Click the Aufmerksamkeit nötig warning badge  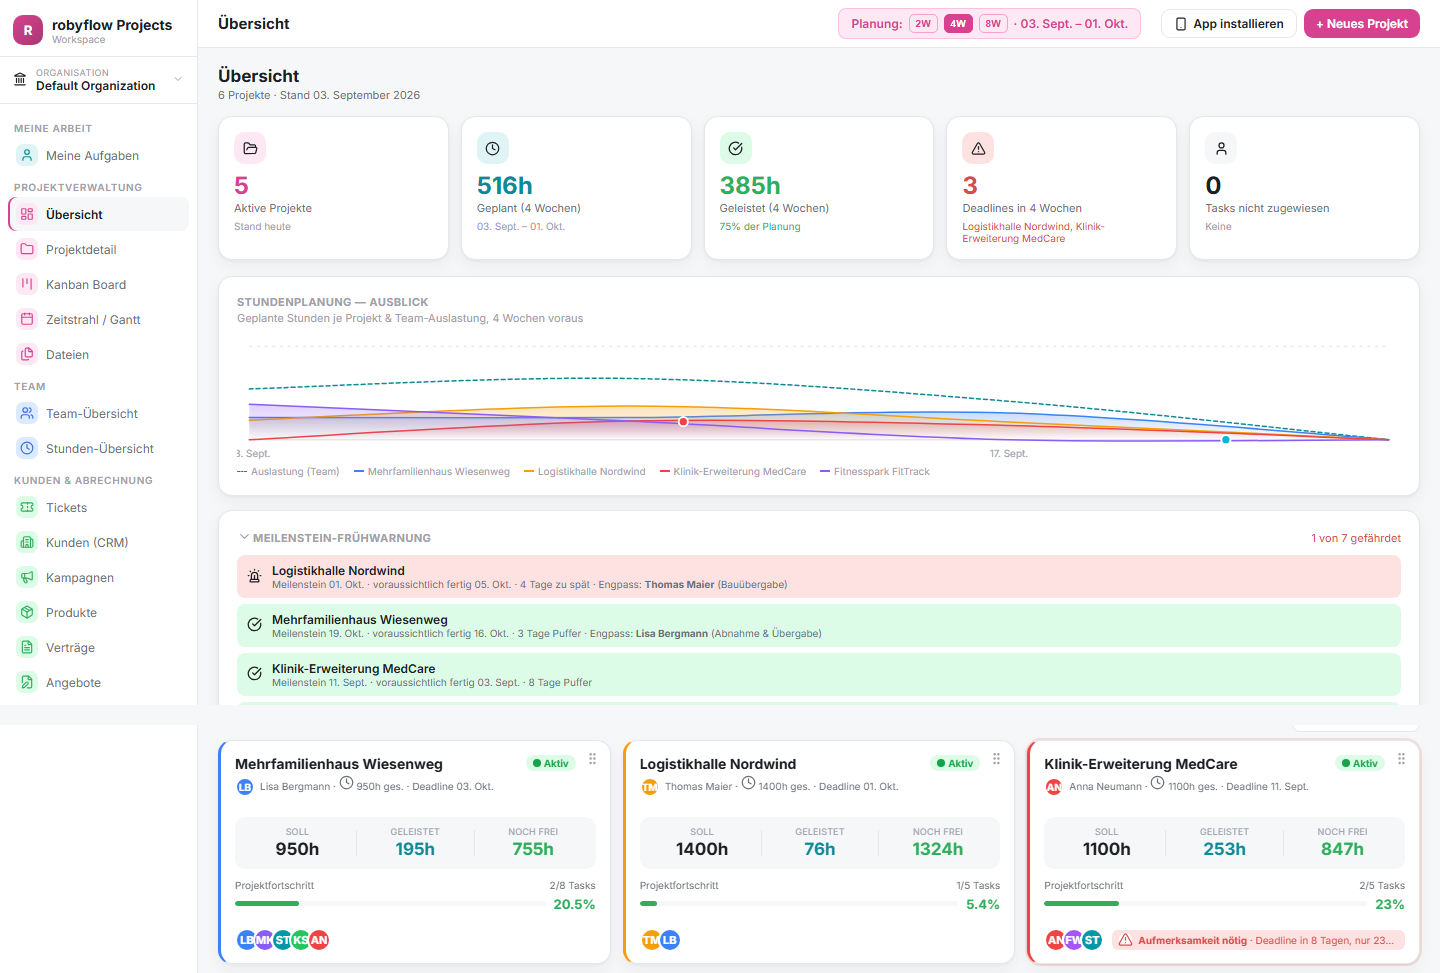coord(1258,940)
